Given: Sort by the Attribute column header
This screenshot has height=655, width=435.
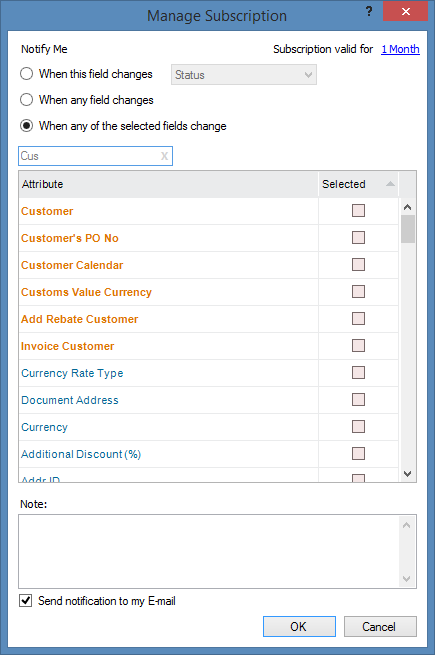Looking at the screenshot, I should (168, 184).
